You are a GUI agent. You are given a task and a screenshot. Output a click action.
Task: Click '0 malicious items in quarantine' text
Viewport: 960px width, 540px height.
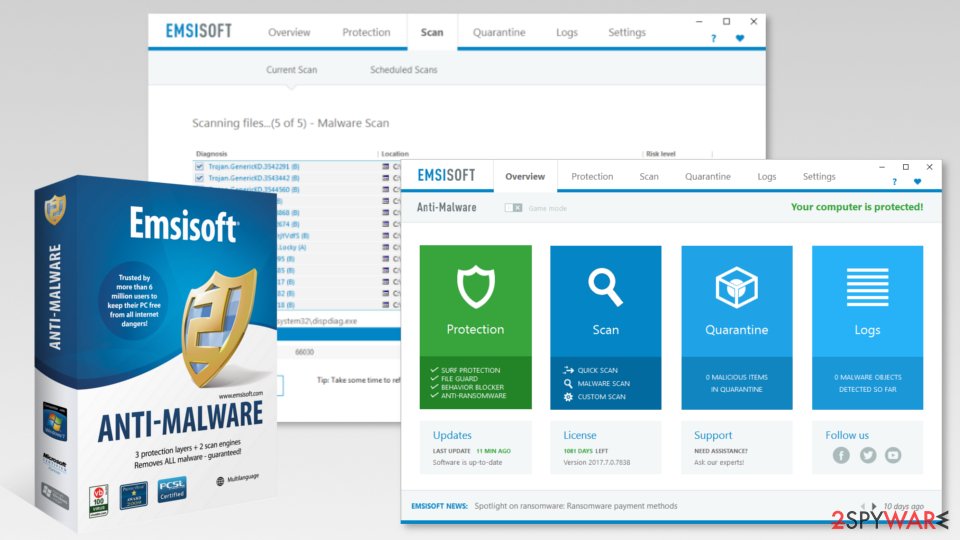pyautogui.click(x=737, y=383)
